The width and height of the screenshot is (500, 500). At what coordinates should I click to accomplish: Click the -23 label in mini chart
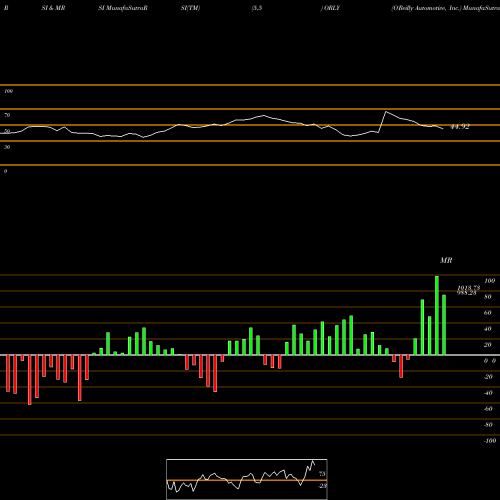tap(322, 486)
